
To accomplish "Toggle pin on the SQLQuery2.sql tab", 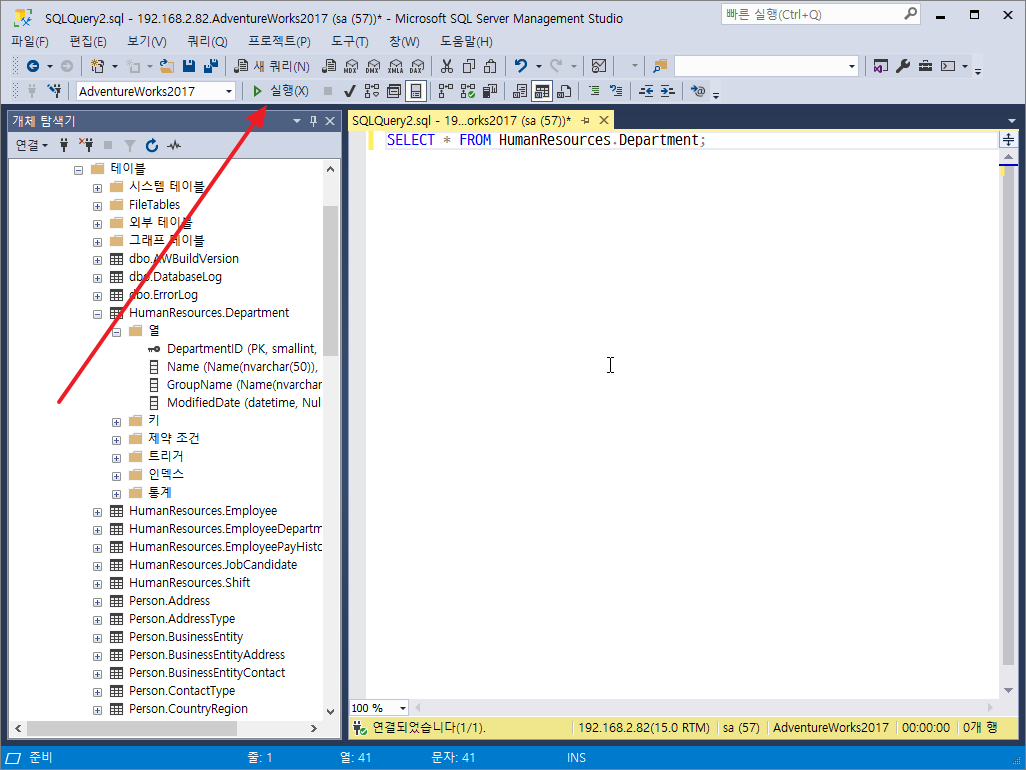I will pyautogui.click(x=586, y=120).
